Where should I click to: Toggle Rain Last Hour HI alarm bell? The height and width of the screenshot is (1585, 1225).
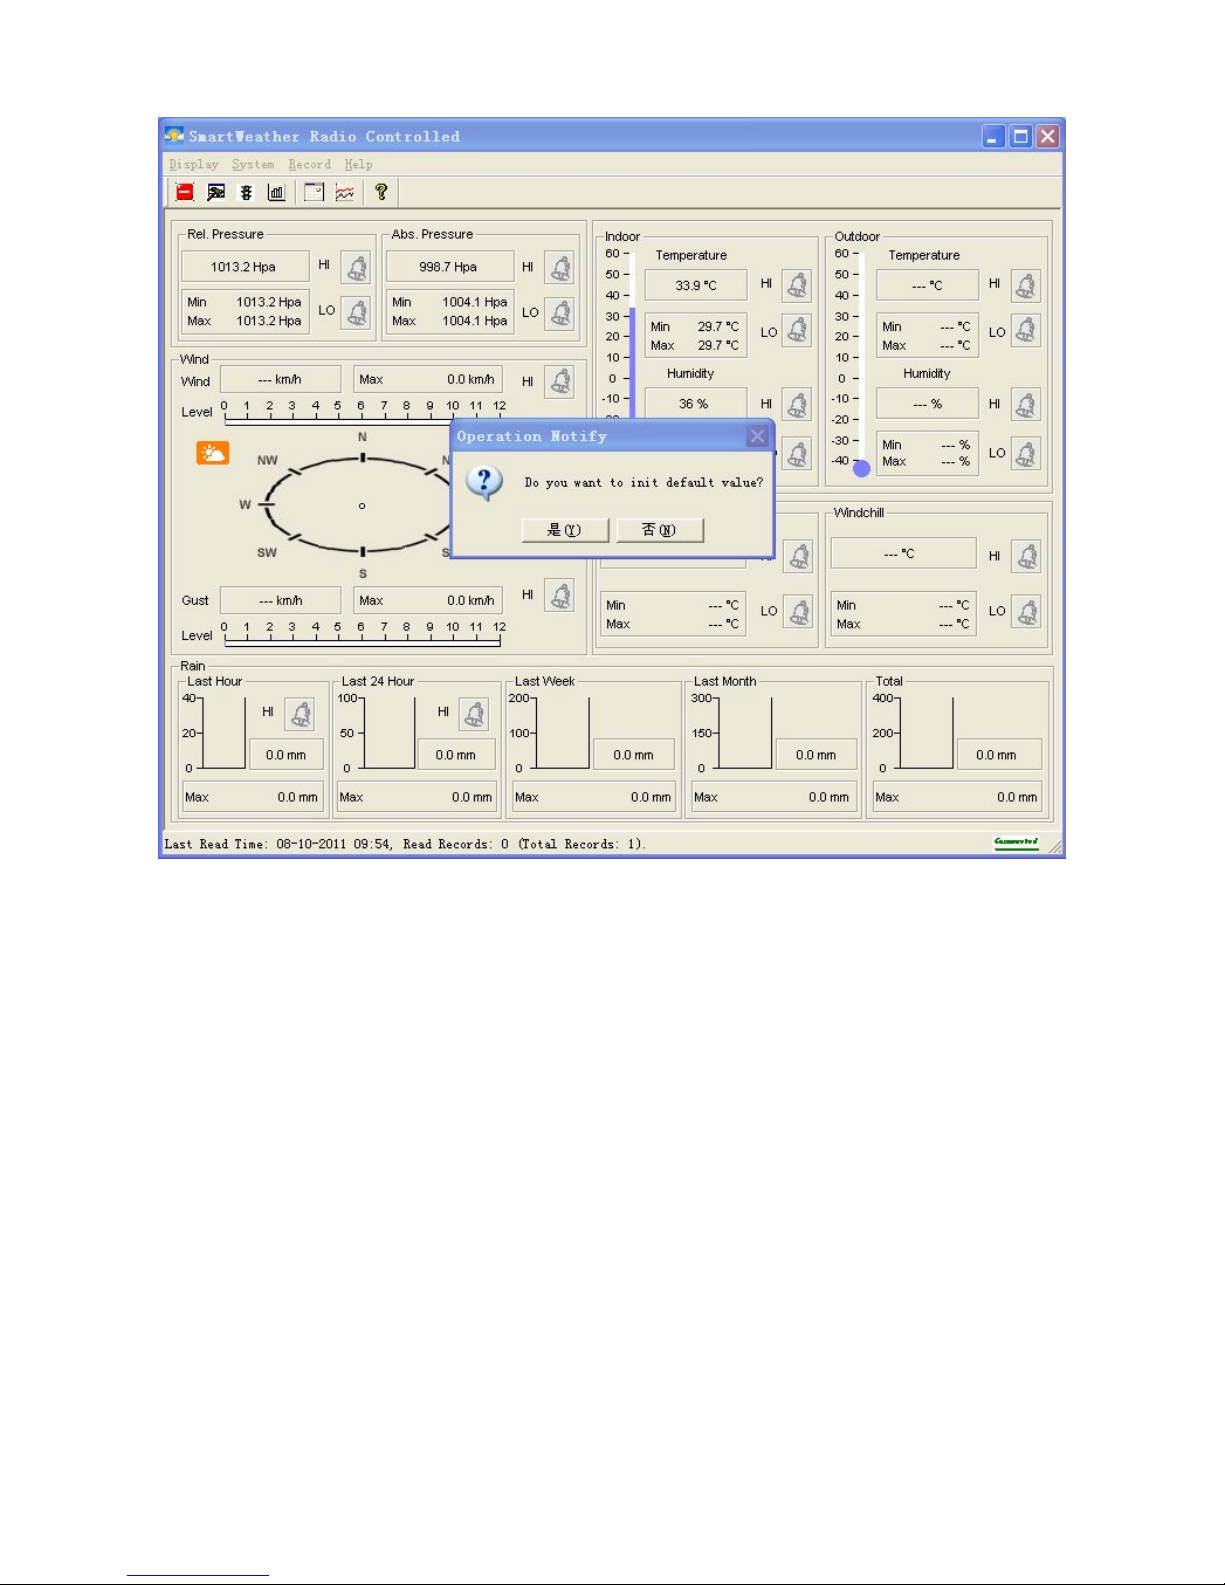tap(300, 714)
